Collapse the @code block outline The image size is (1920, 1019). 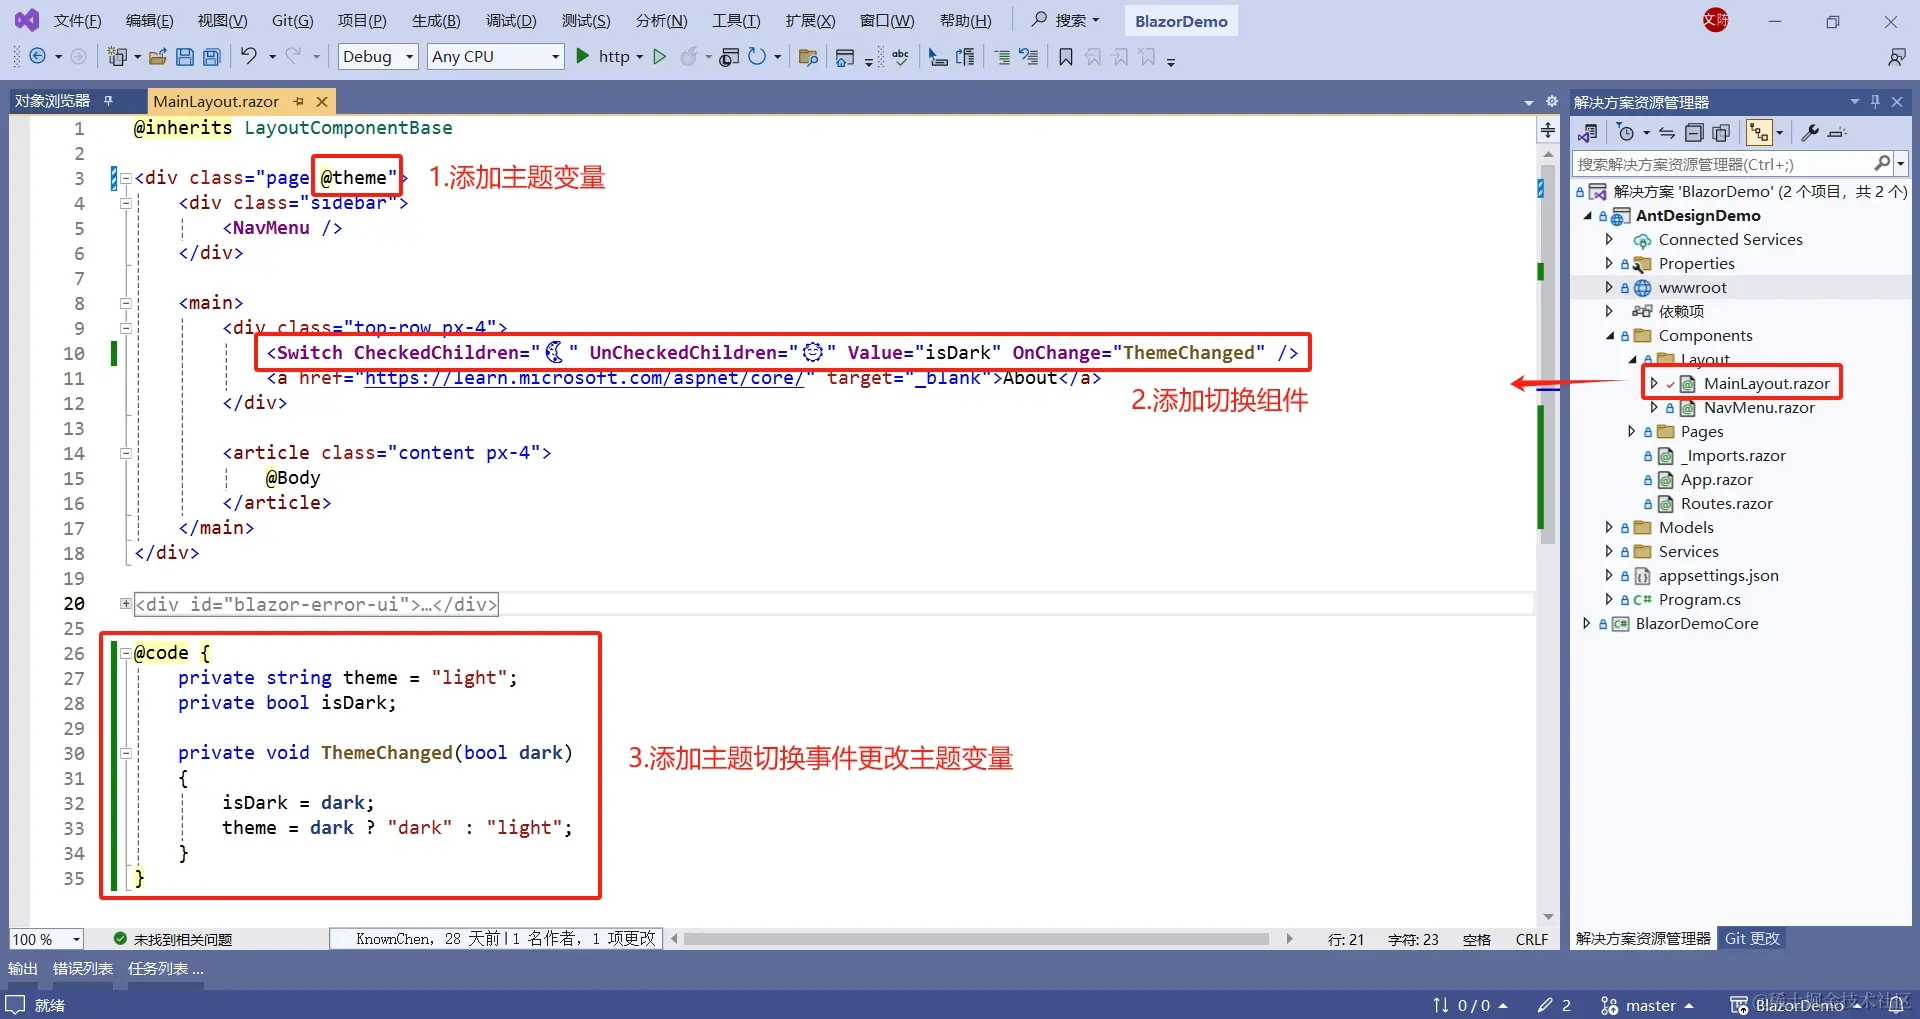tap(126, 653)
